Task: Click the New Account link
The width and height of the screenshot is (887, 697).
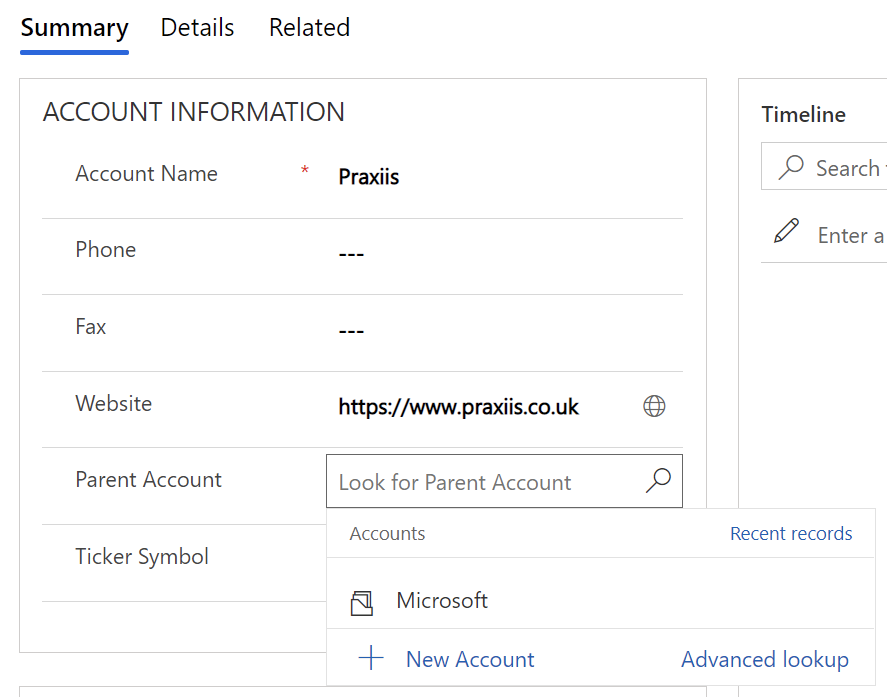Action: tap(470, 660)
